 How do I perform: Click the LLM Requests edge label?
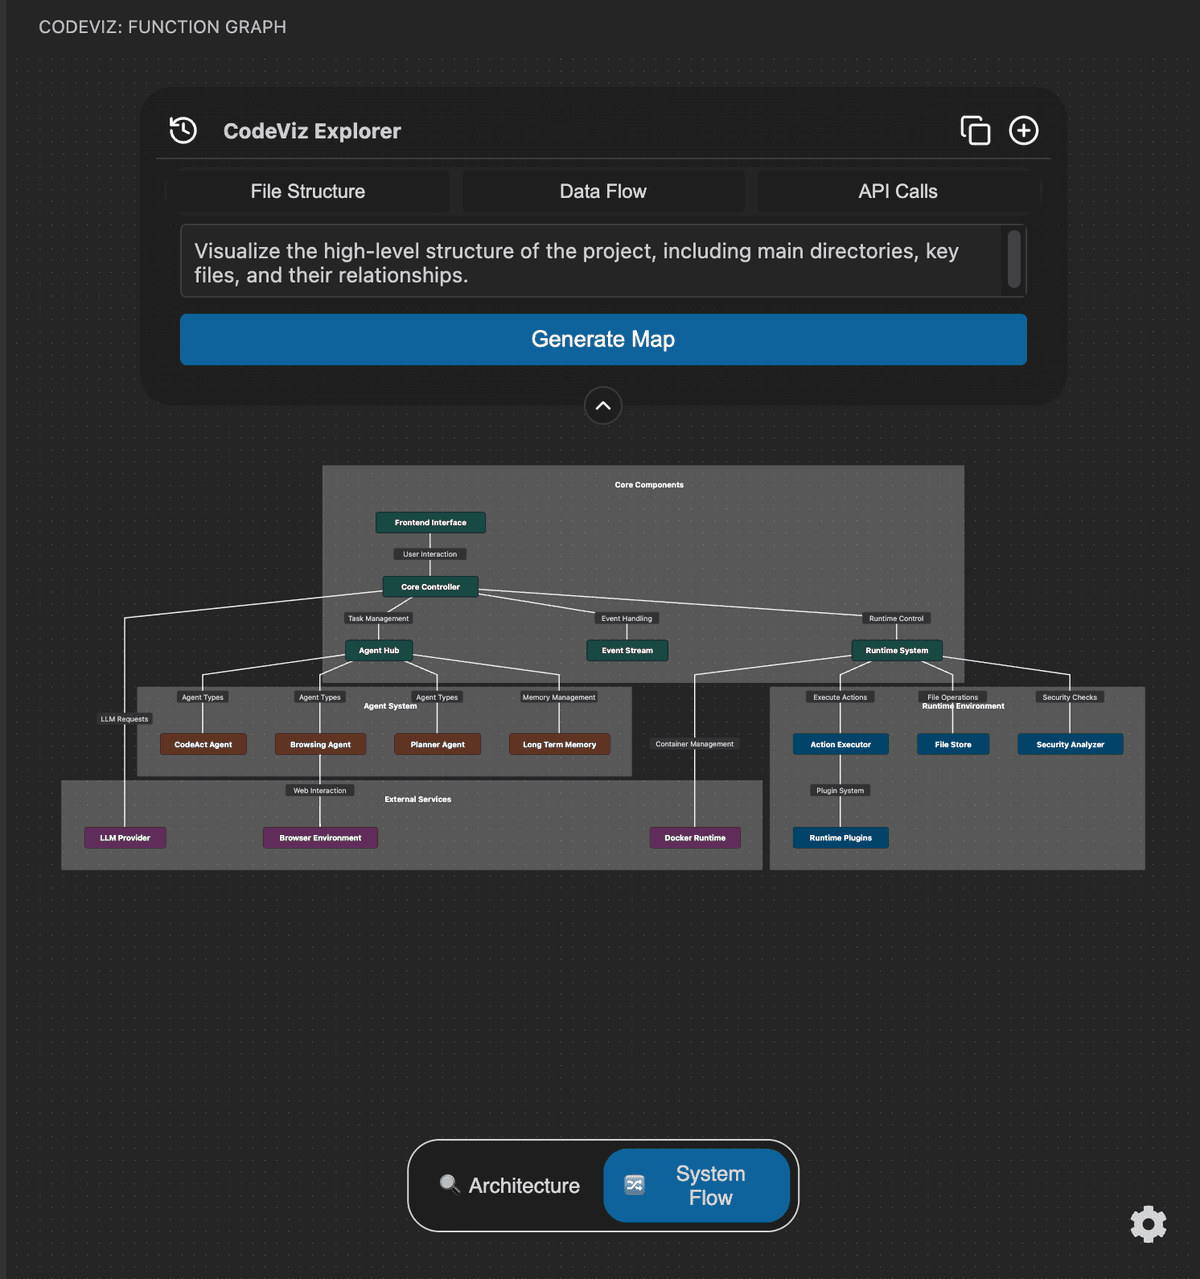click(124, 719)
